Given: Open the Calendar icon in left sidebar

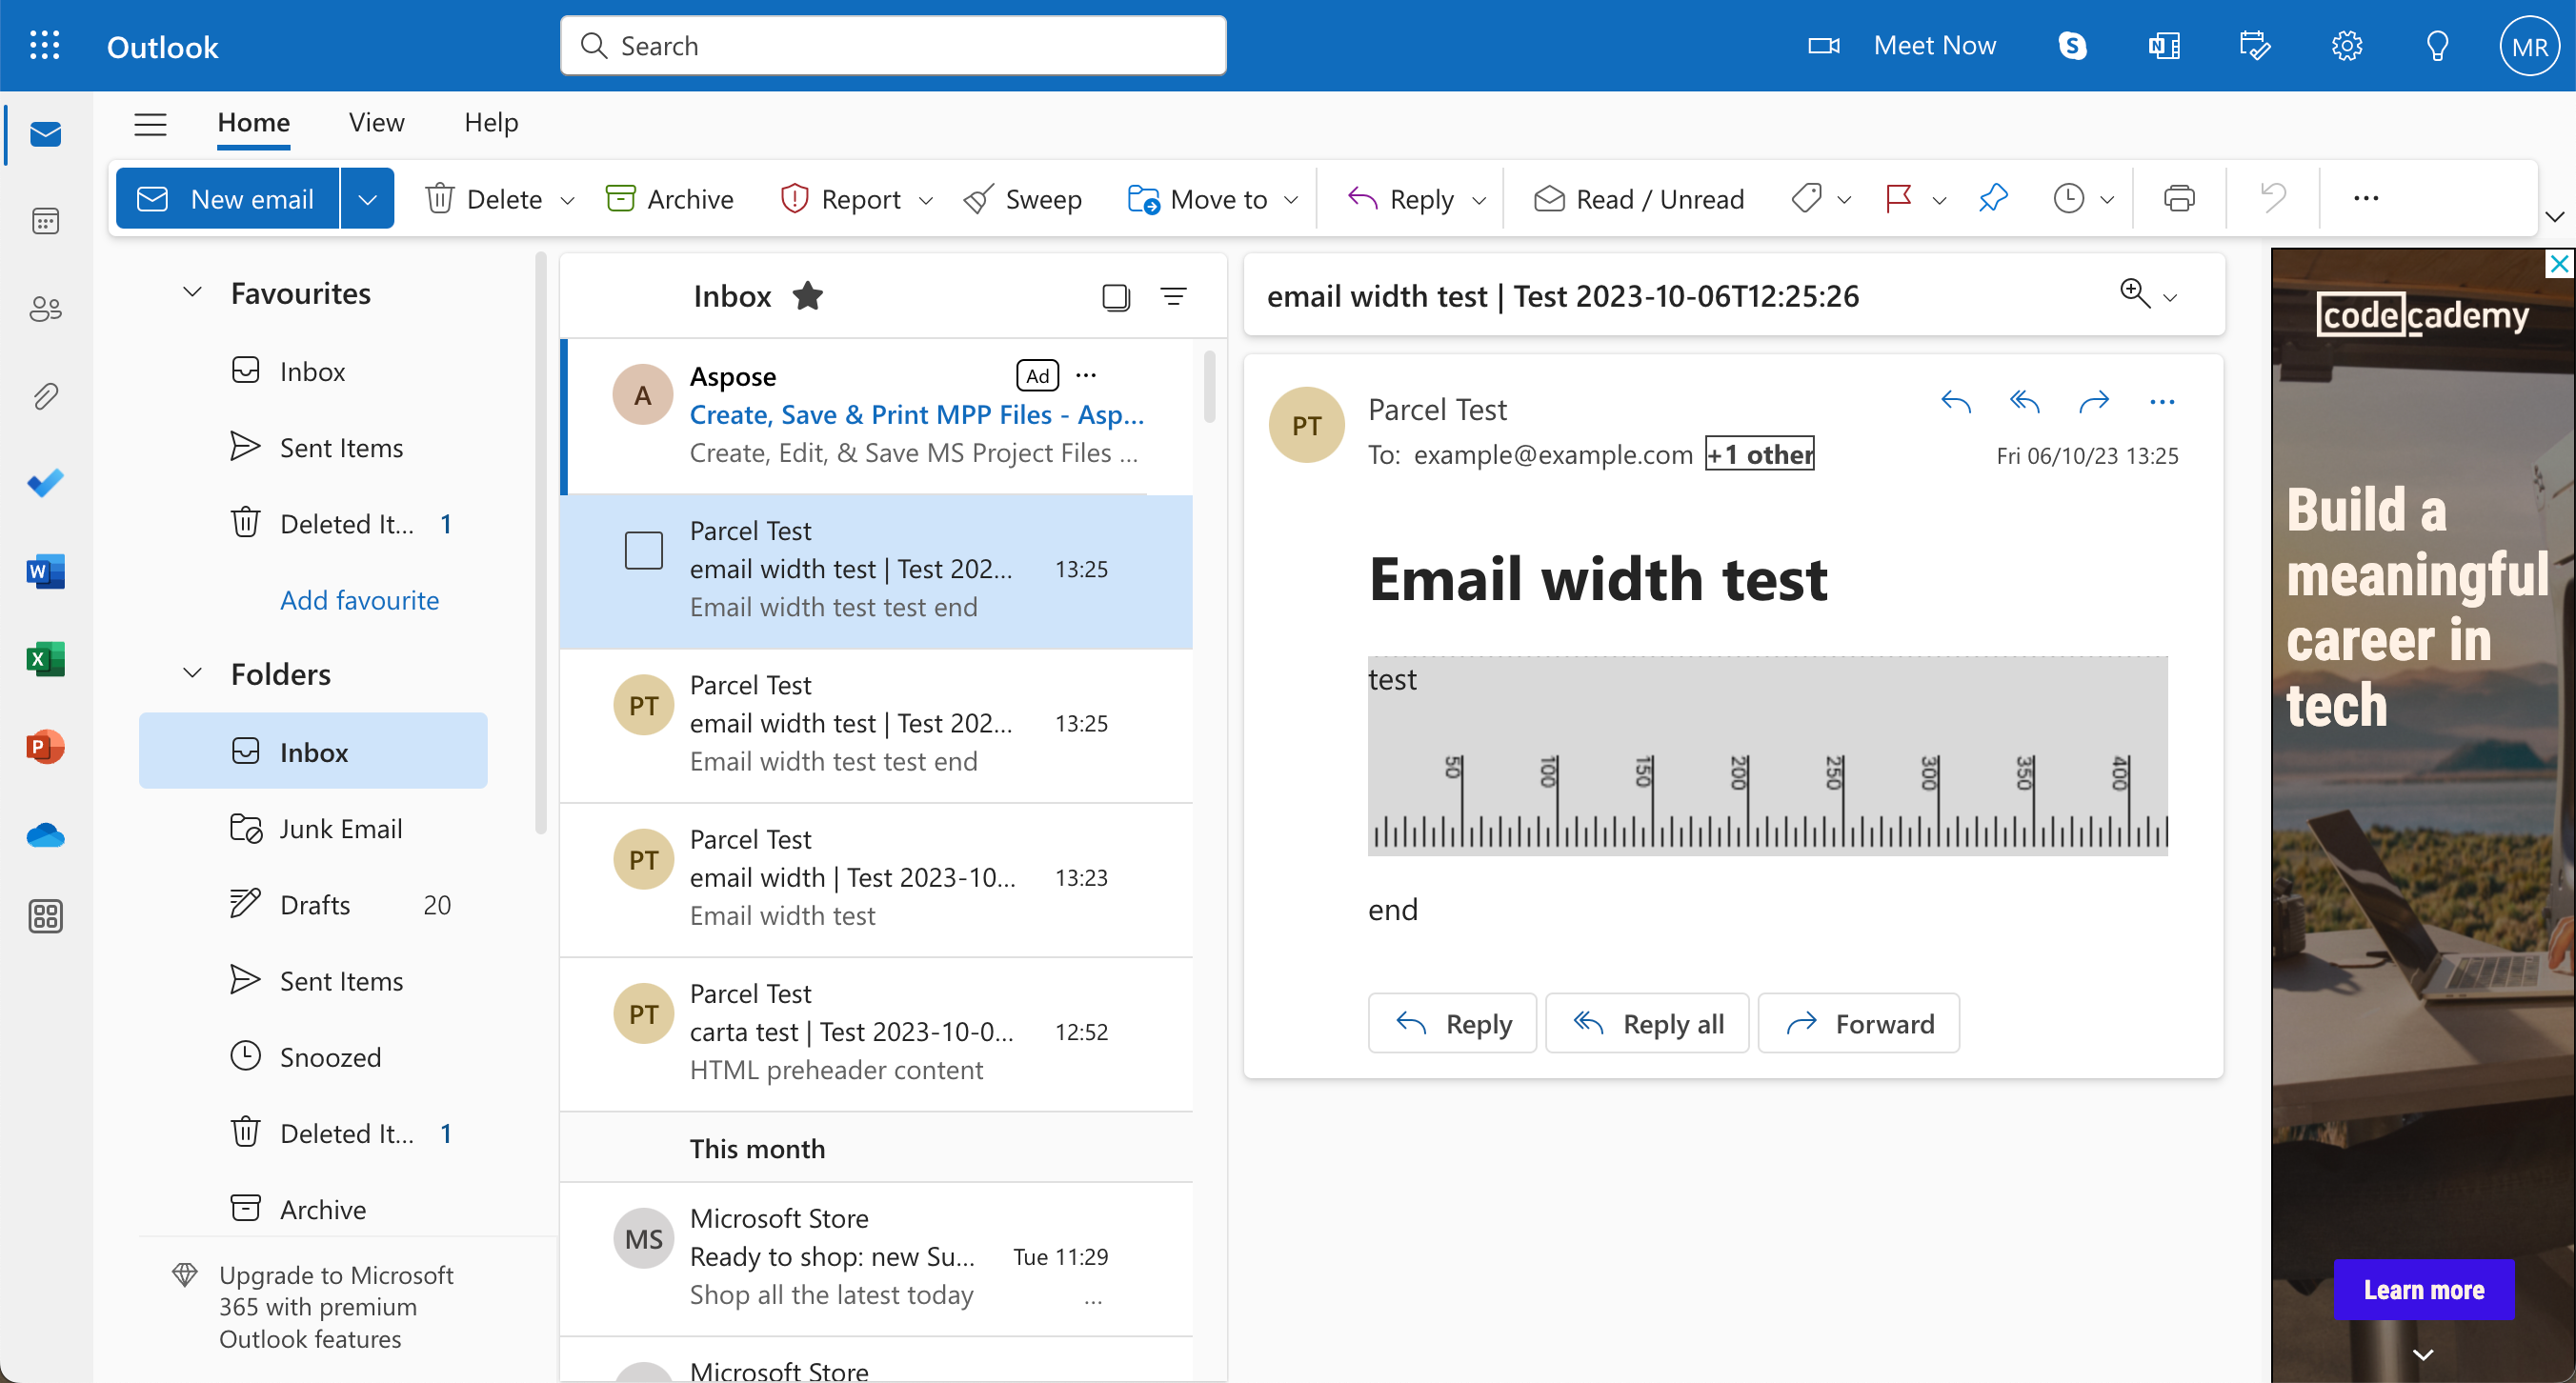Looking at the screenshot, I should (x=45, y=221).
